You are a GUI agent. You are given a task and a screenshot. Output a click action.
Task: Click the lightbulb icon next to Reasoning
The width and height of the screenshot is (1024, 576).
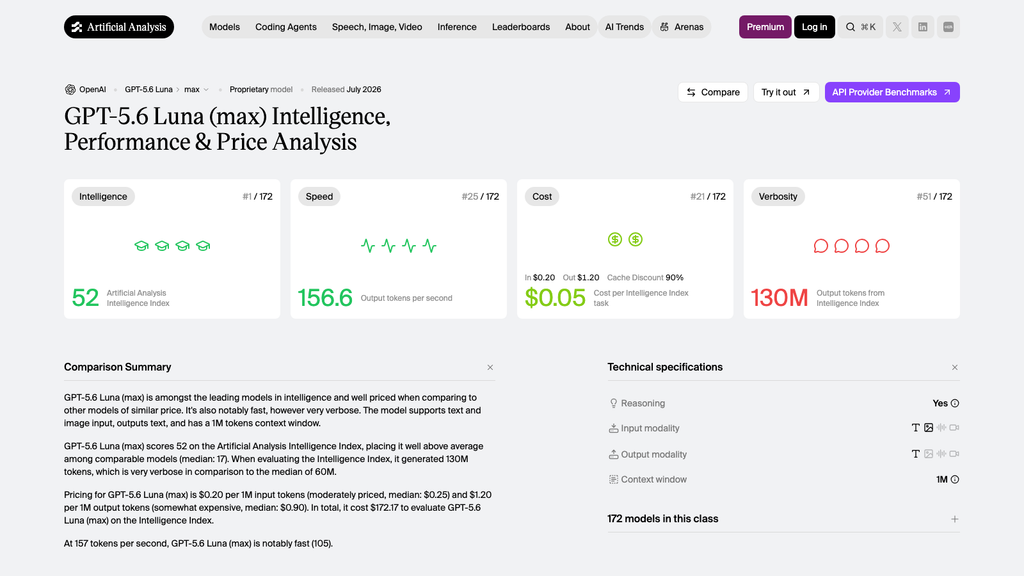613,403
